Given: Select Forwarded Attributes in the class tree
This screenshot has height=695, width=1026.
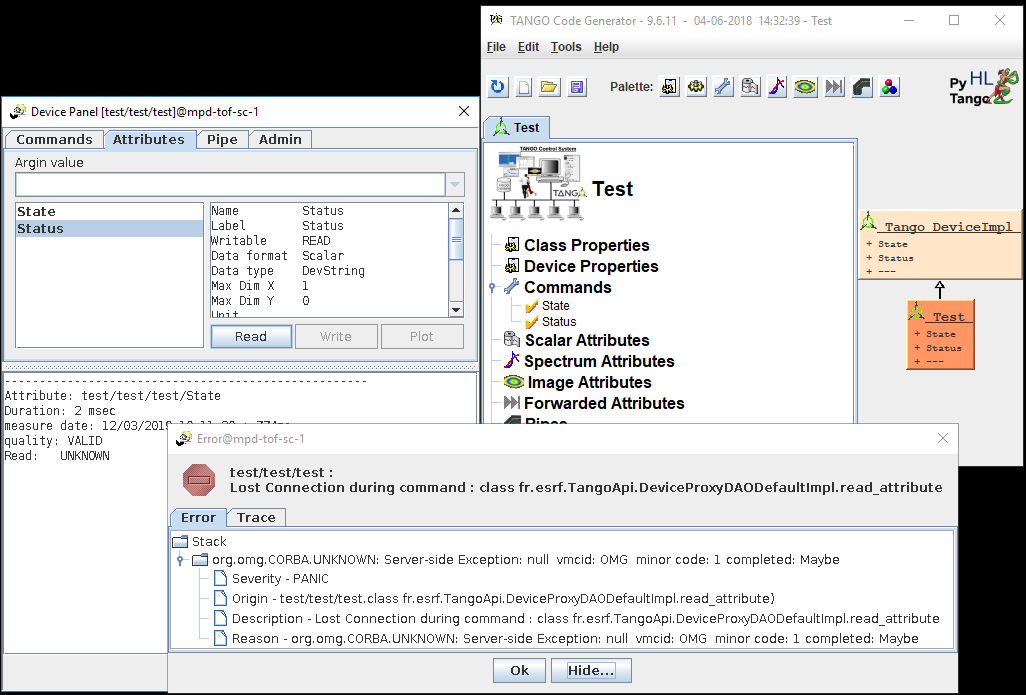Looking at the screenshot, I should click(604, 403).
